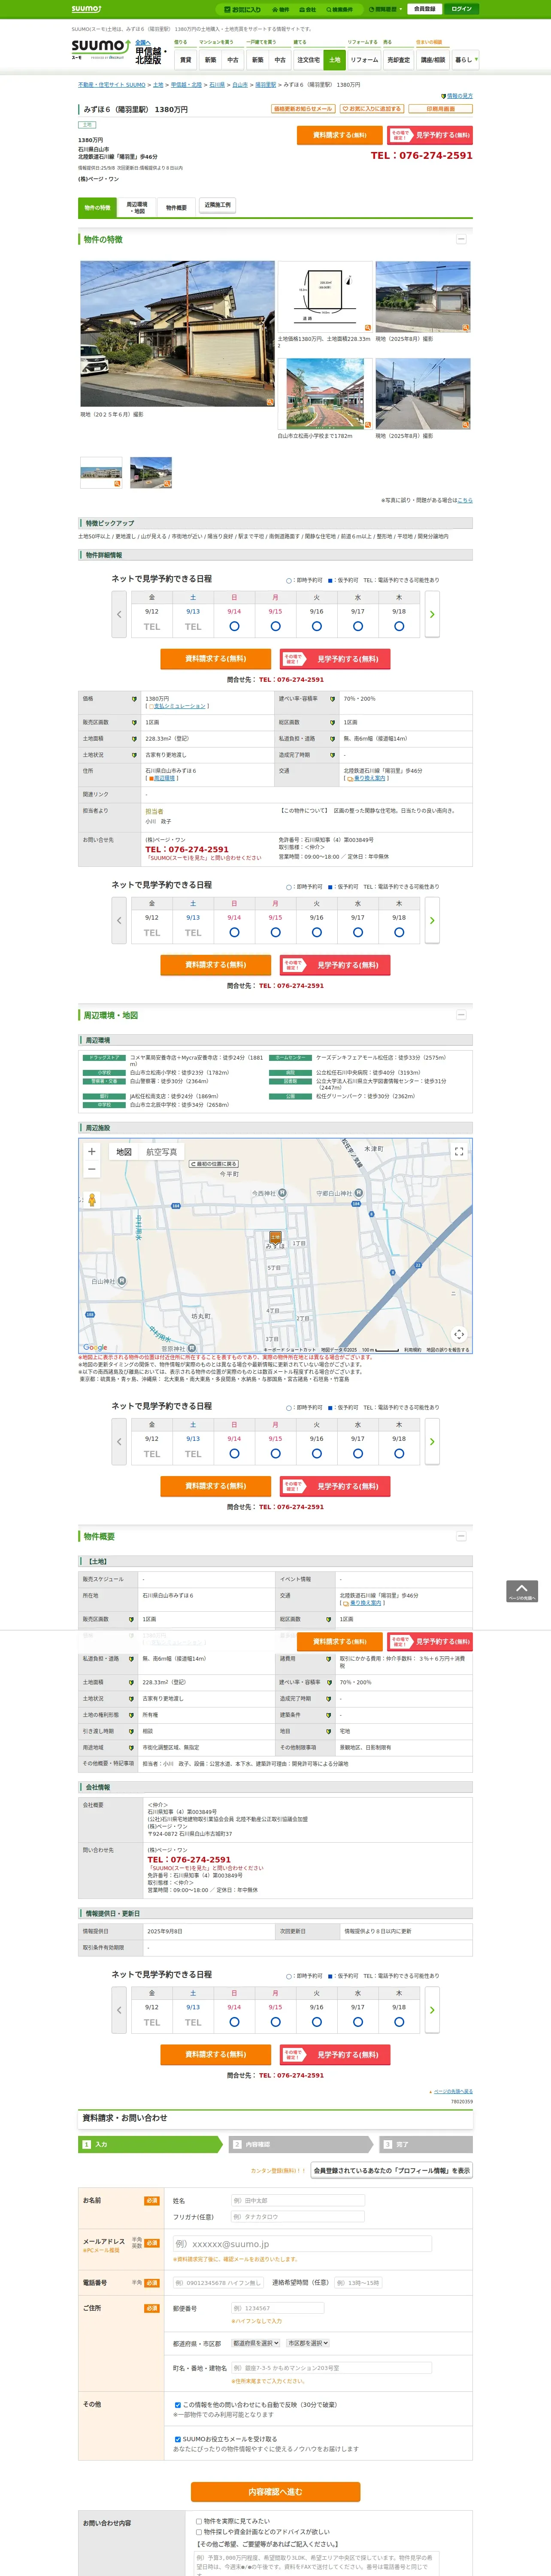551x2576 pixels.
Task: Select the Street View pegman icon
Action: coord(92,1200)
